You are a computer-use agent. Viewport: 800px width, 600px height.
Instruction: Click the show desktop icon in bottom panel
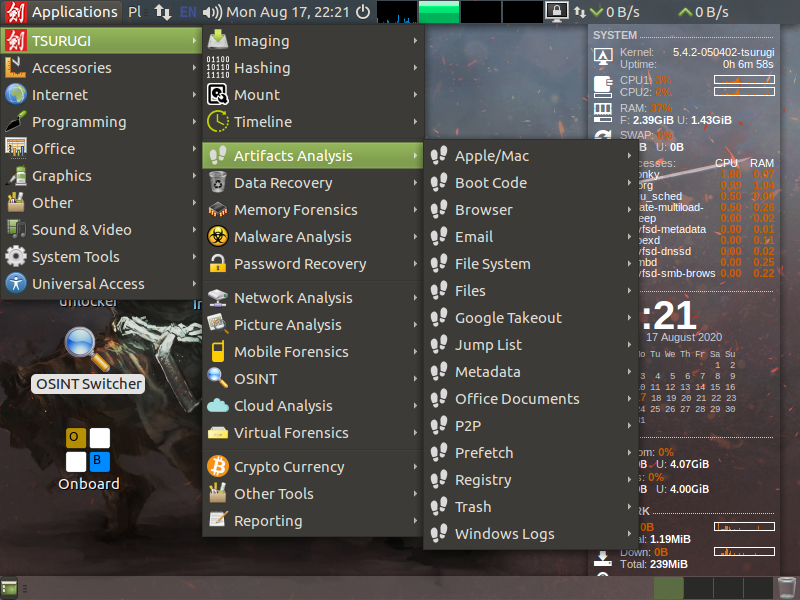(x=9, y=588)
